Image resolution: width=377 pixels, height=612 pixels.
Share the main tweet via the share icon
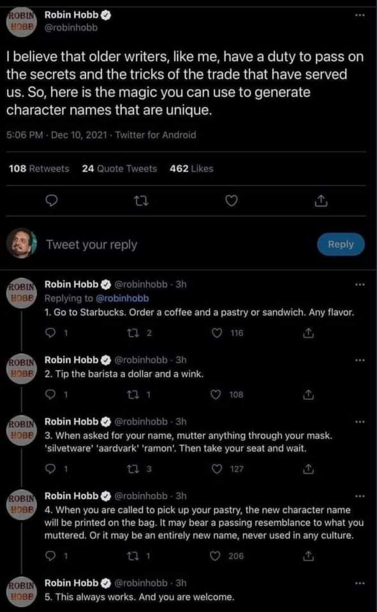(321, 201)
